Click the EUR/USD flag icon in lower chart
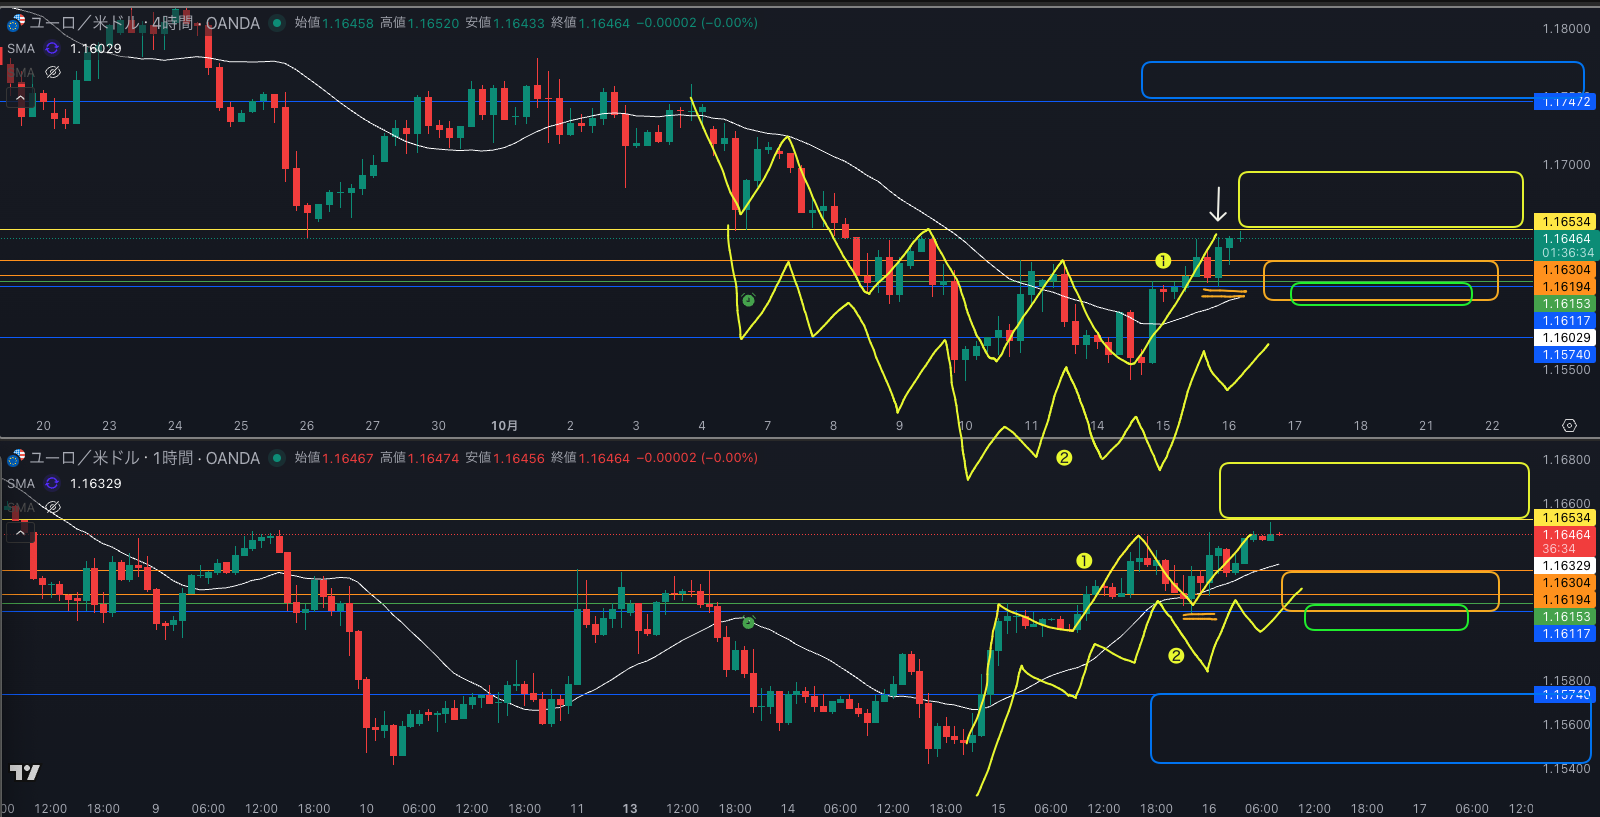 16,457
